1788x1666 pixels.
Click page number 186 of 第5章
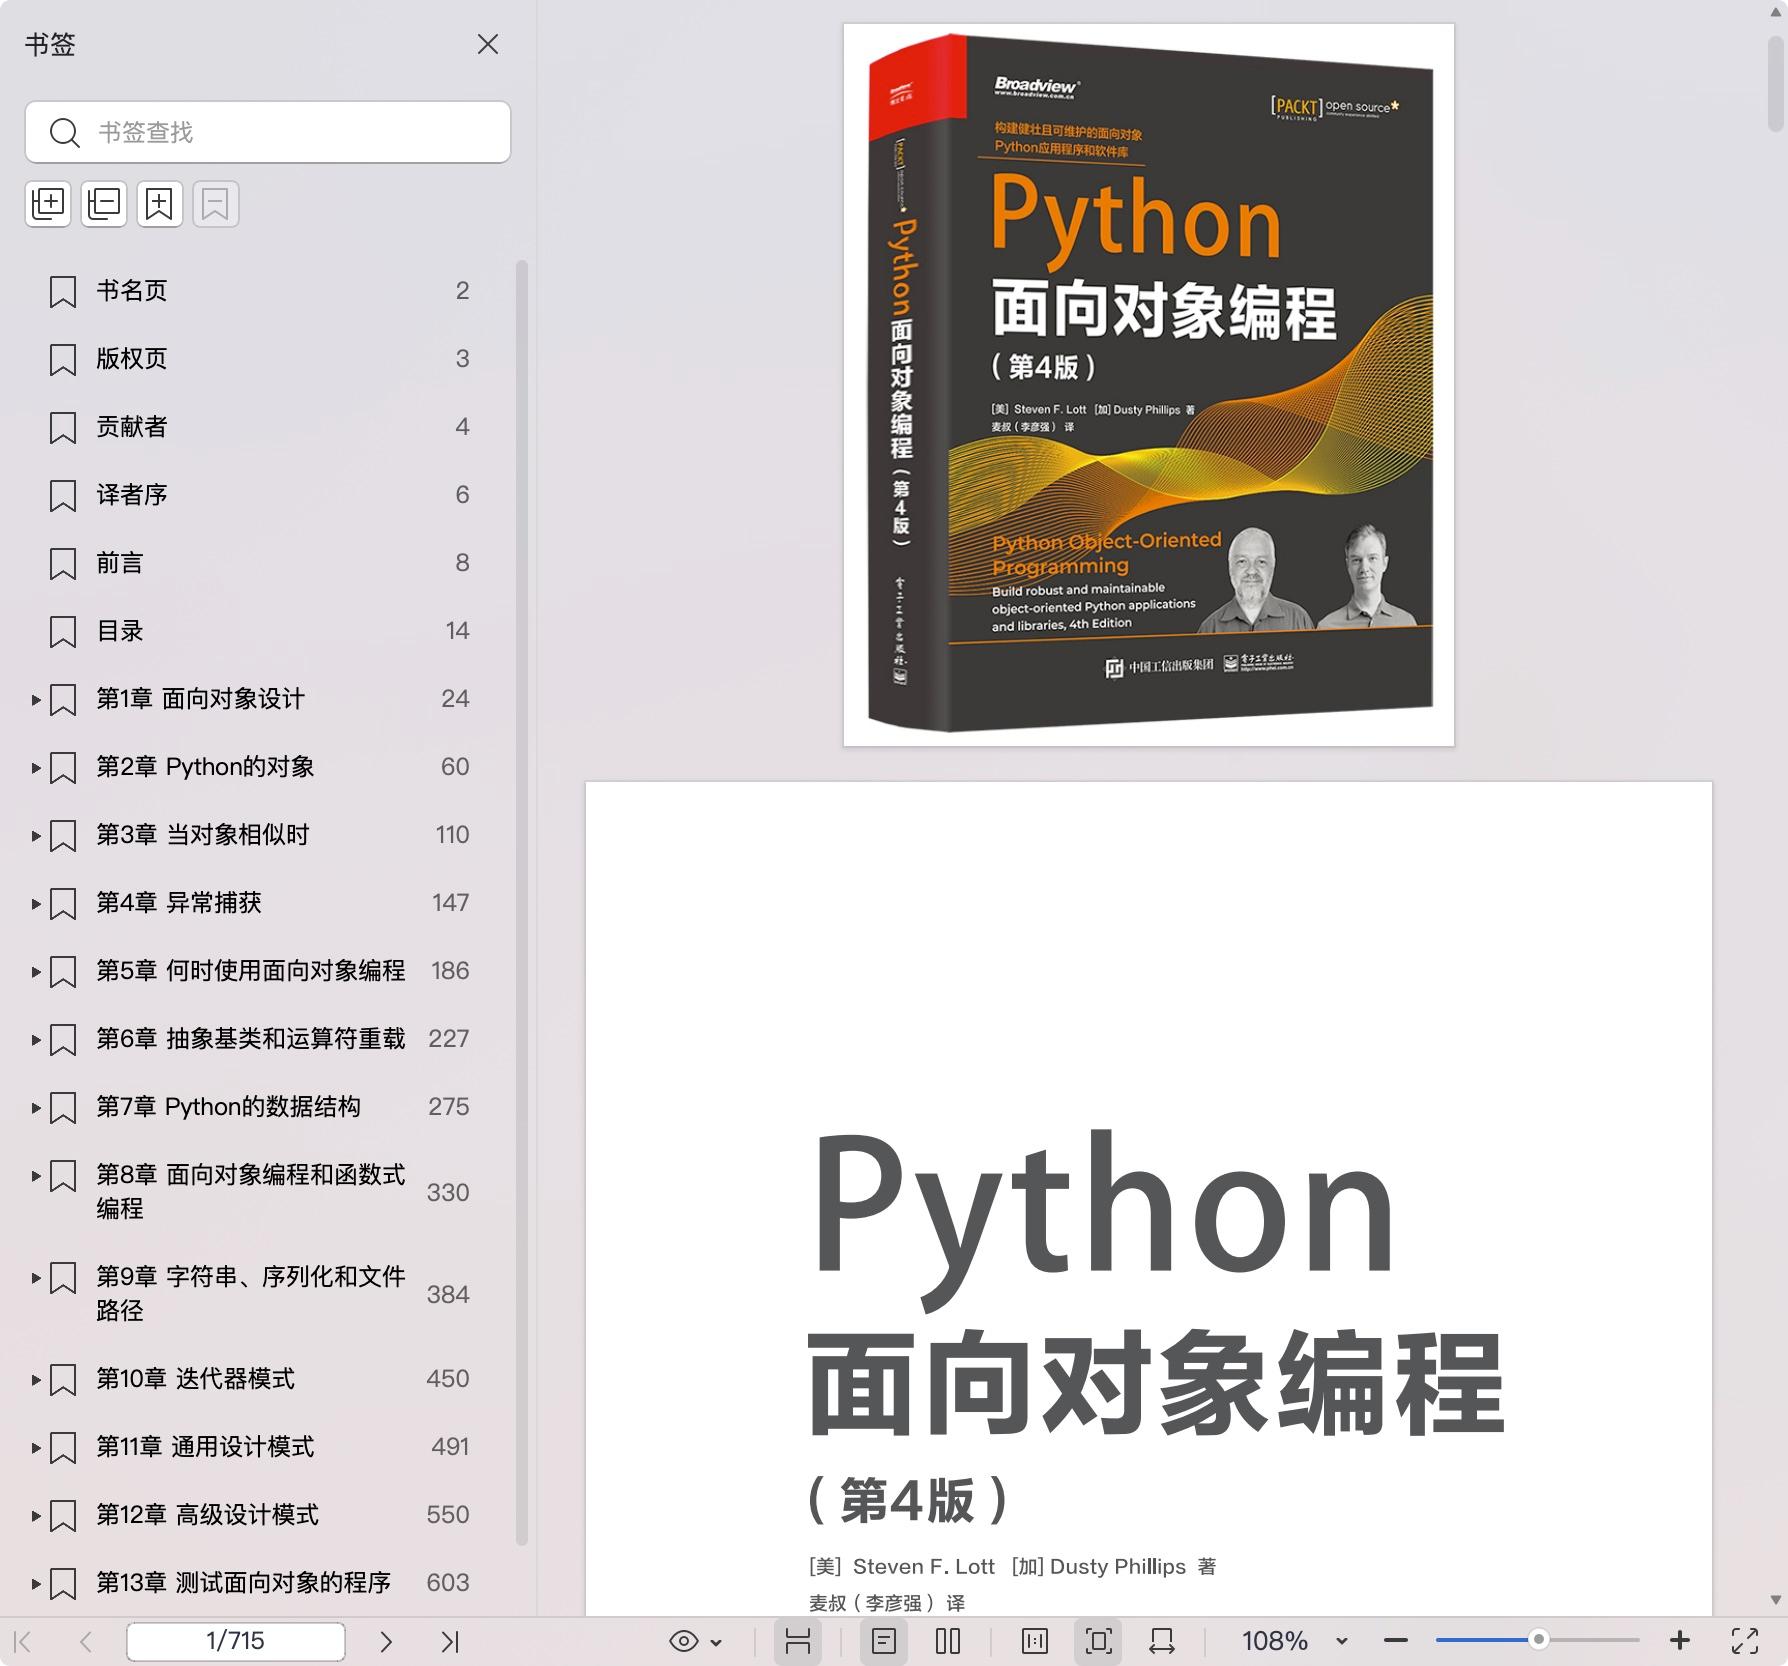450,971
